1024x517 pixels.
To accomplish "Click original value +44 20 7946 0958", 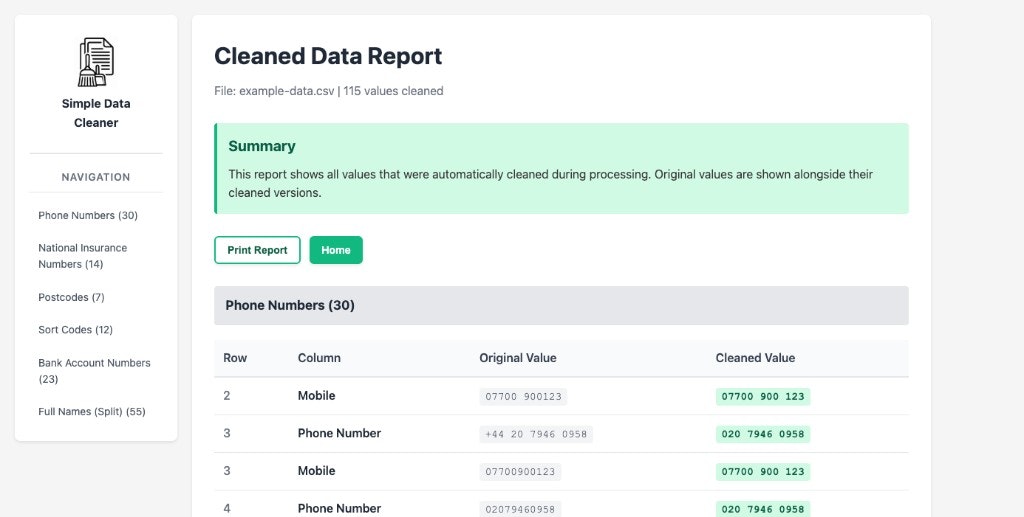I will point(535,434).
